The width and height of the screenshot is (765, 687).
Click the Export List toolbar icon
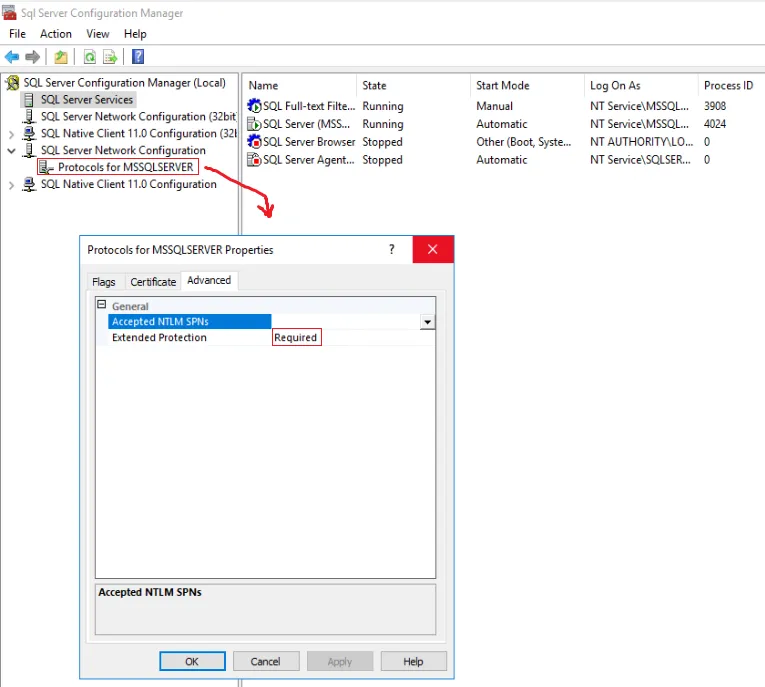pos(110,57)
